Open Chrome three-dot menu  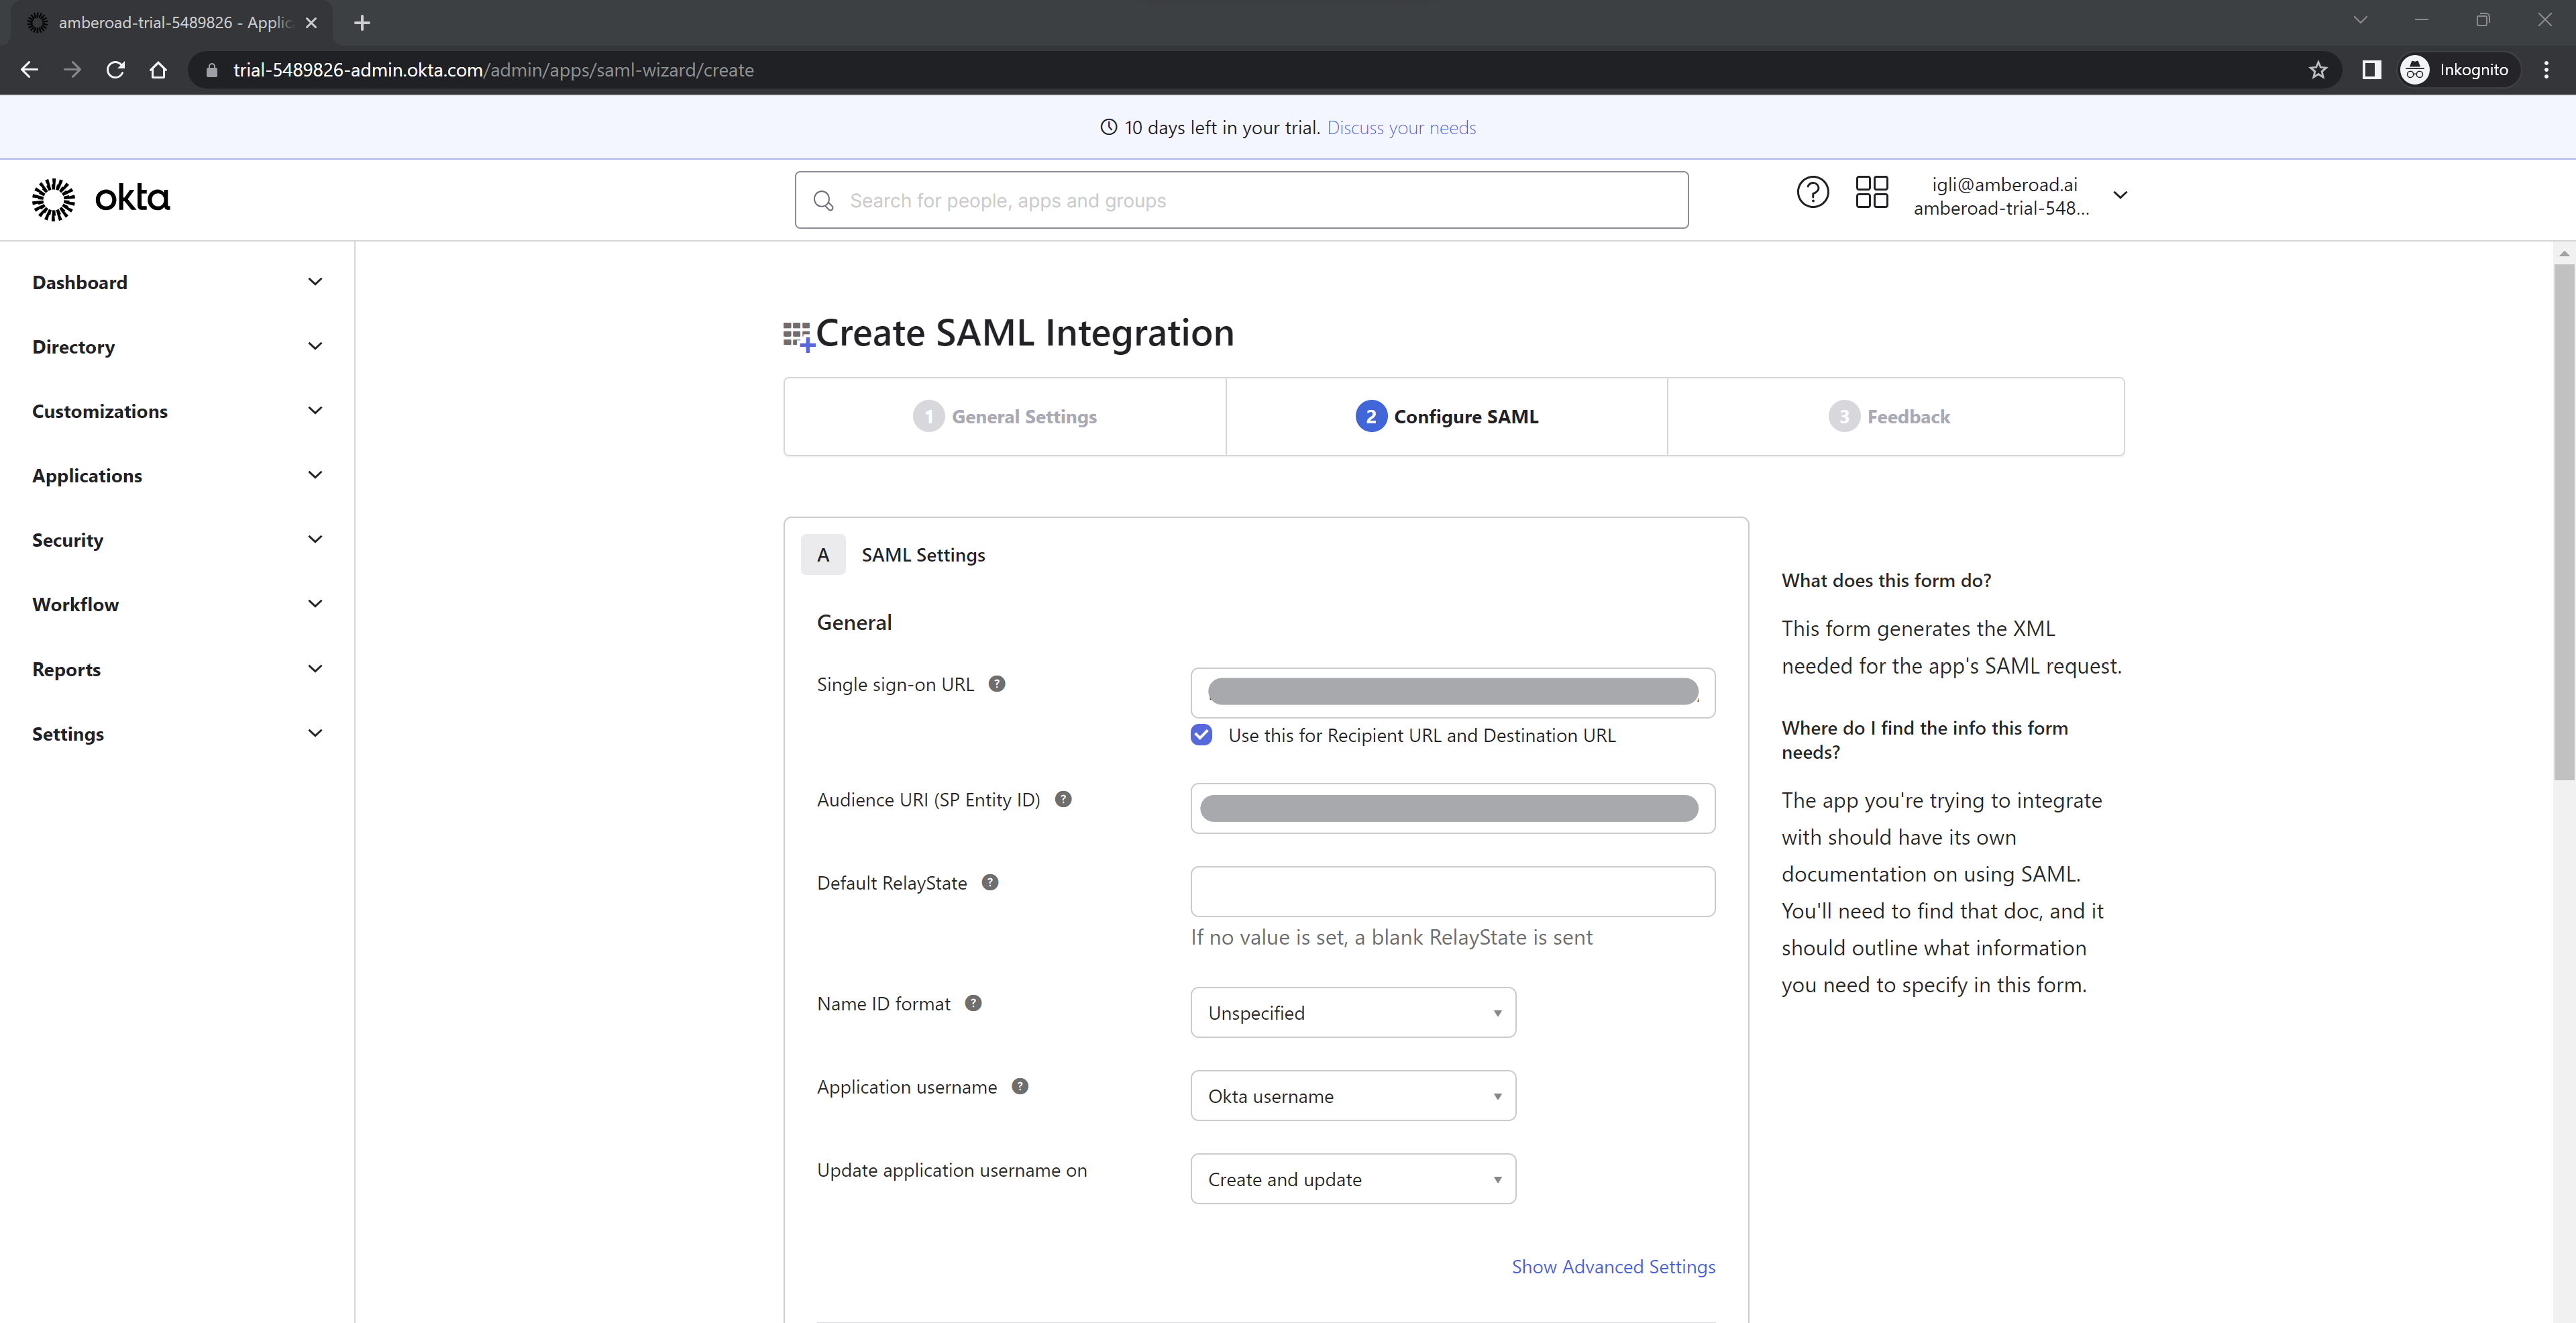pos(2546,70)
